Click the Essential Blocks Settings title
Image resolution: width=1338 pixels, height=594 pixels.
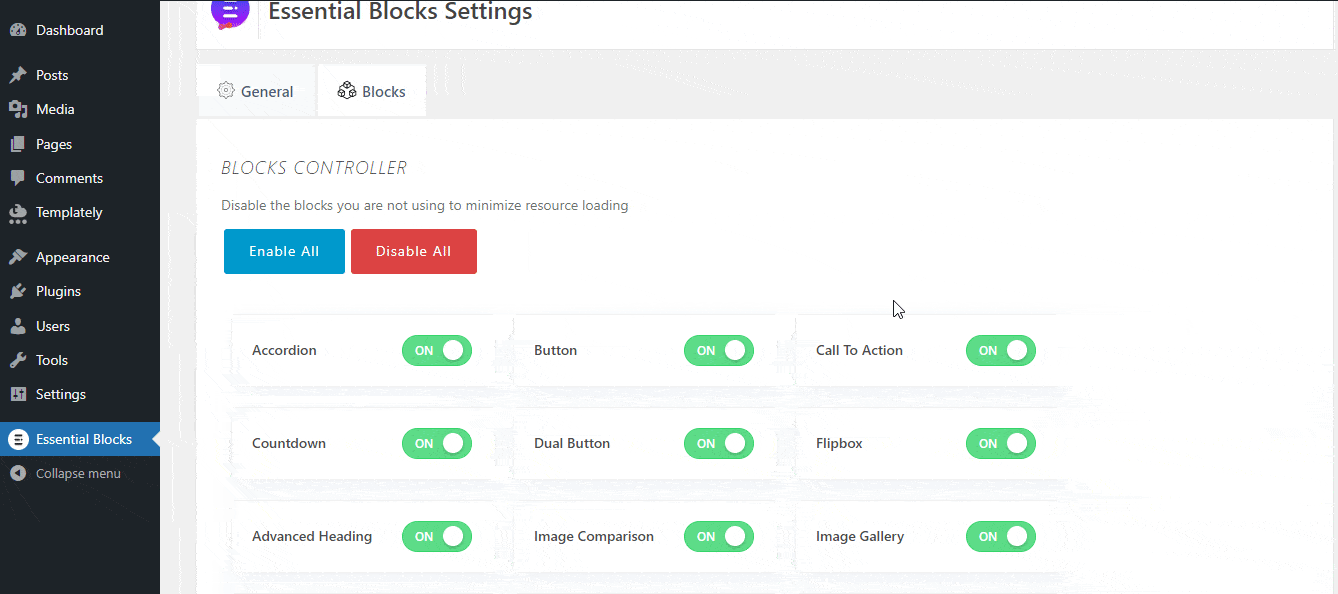(400, 12)
